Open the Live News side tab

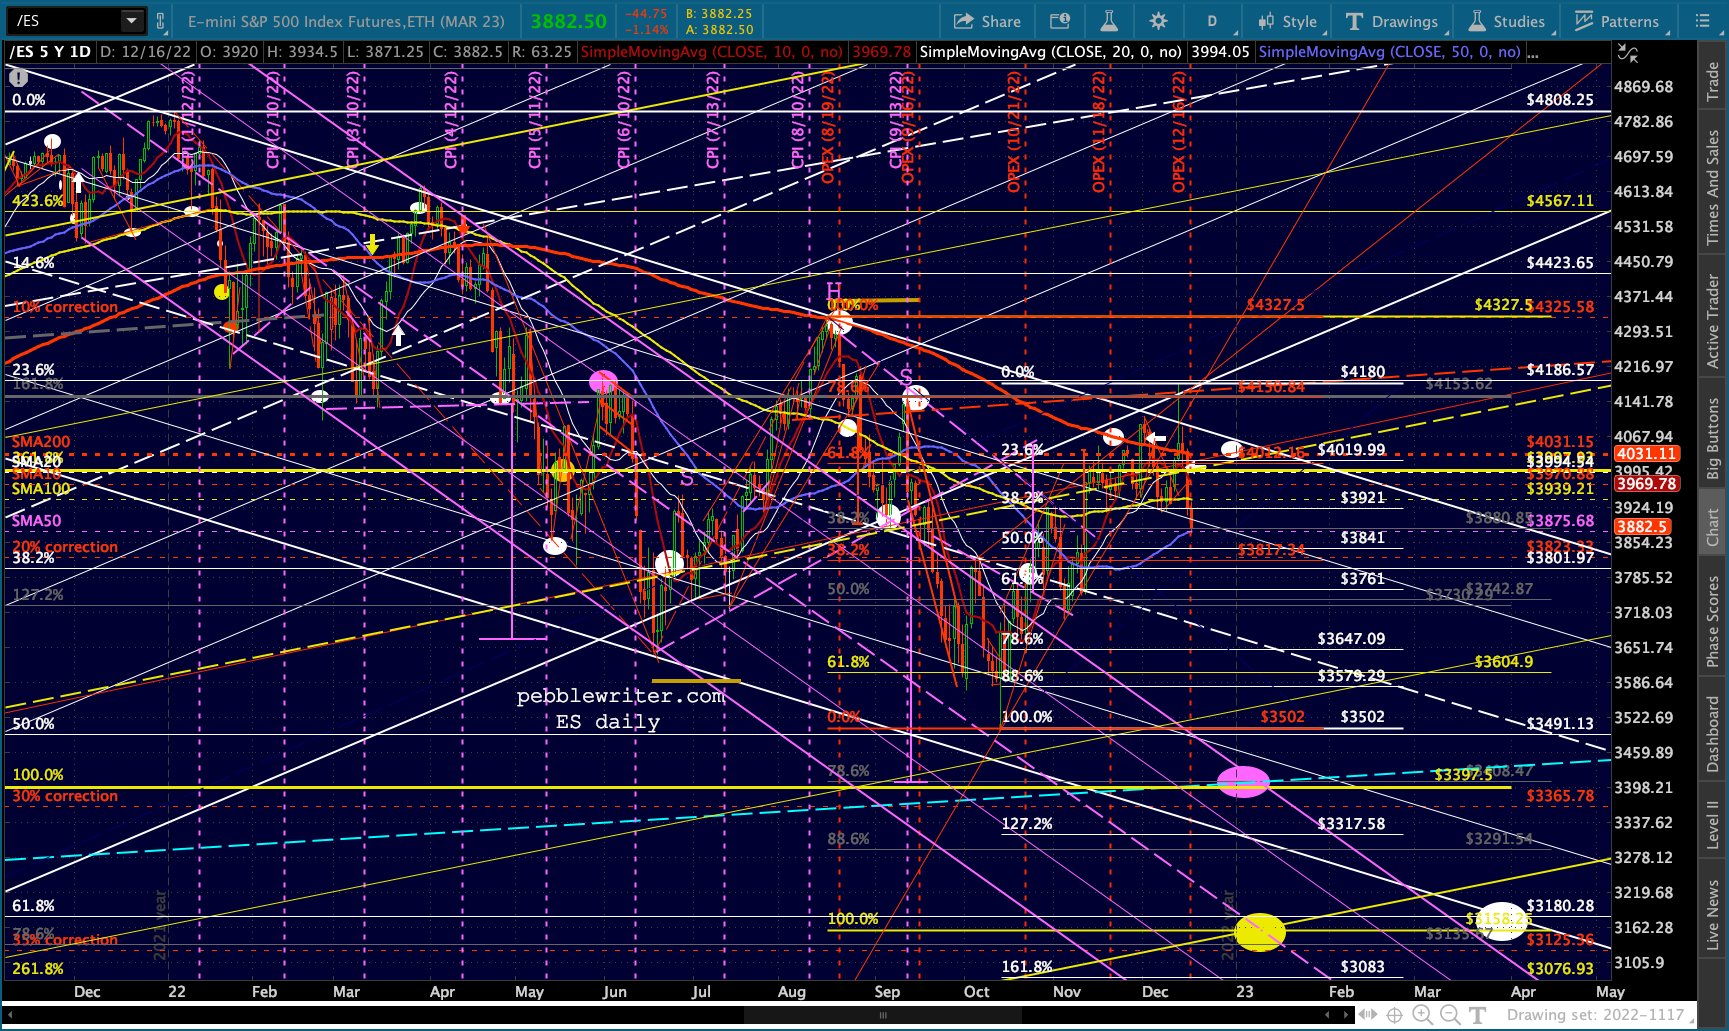[x=1713, y=914]
